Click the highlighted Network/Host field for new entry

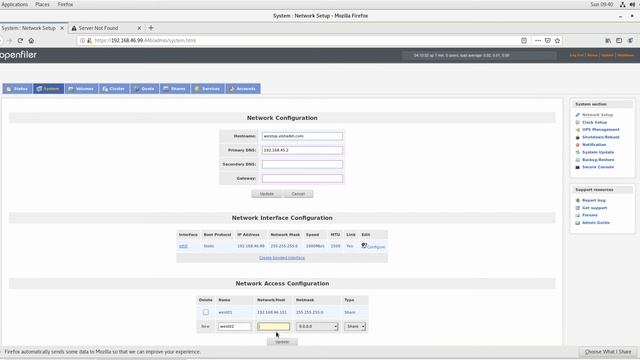click(x=273, y=327)
